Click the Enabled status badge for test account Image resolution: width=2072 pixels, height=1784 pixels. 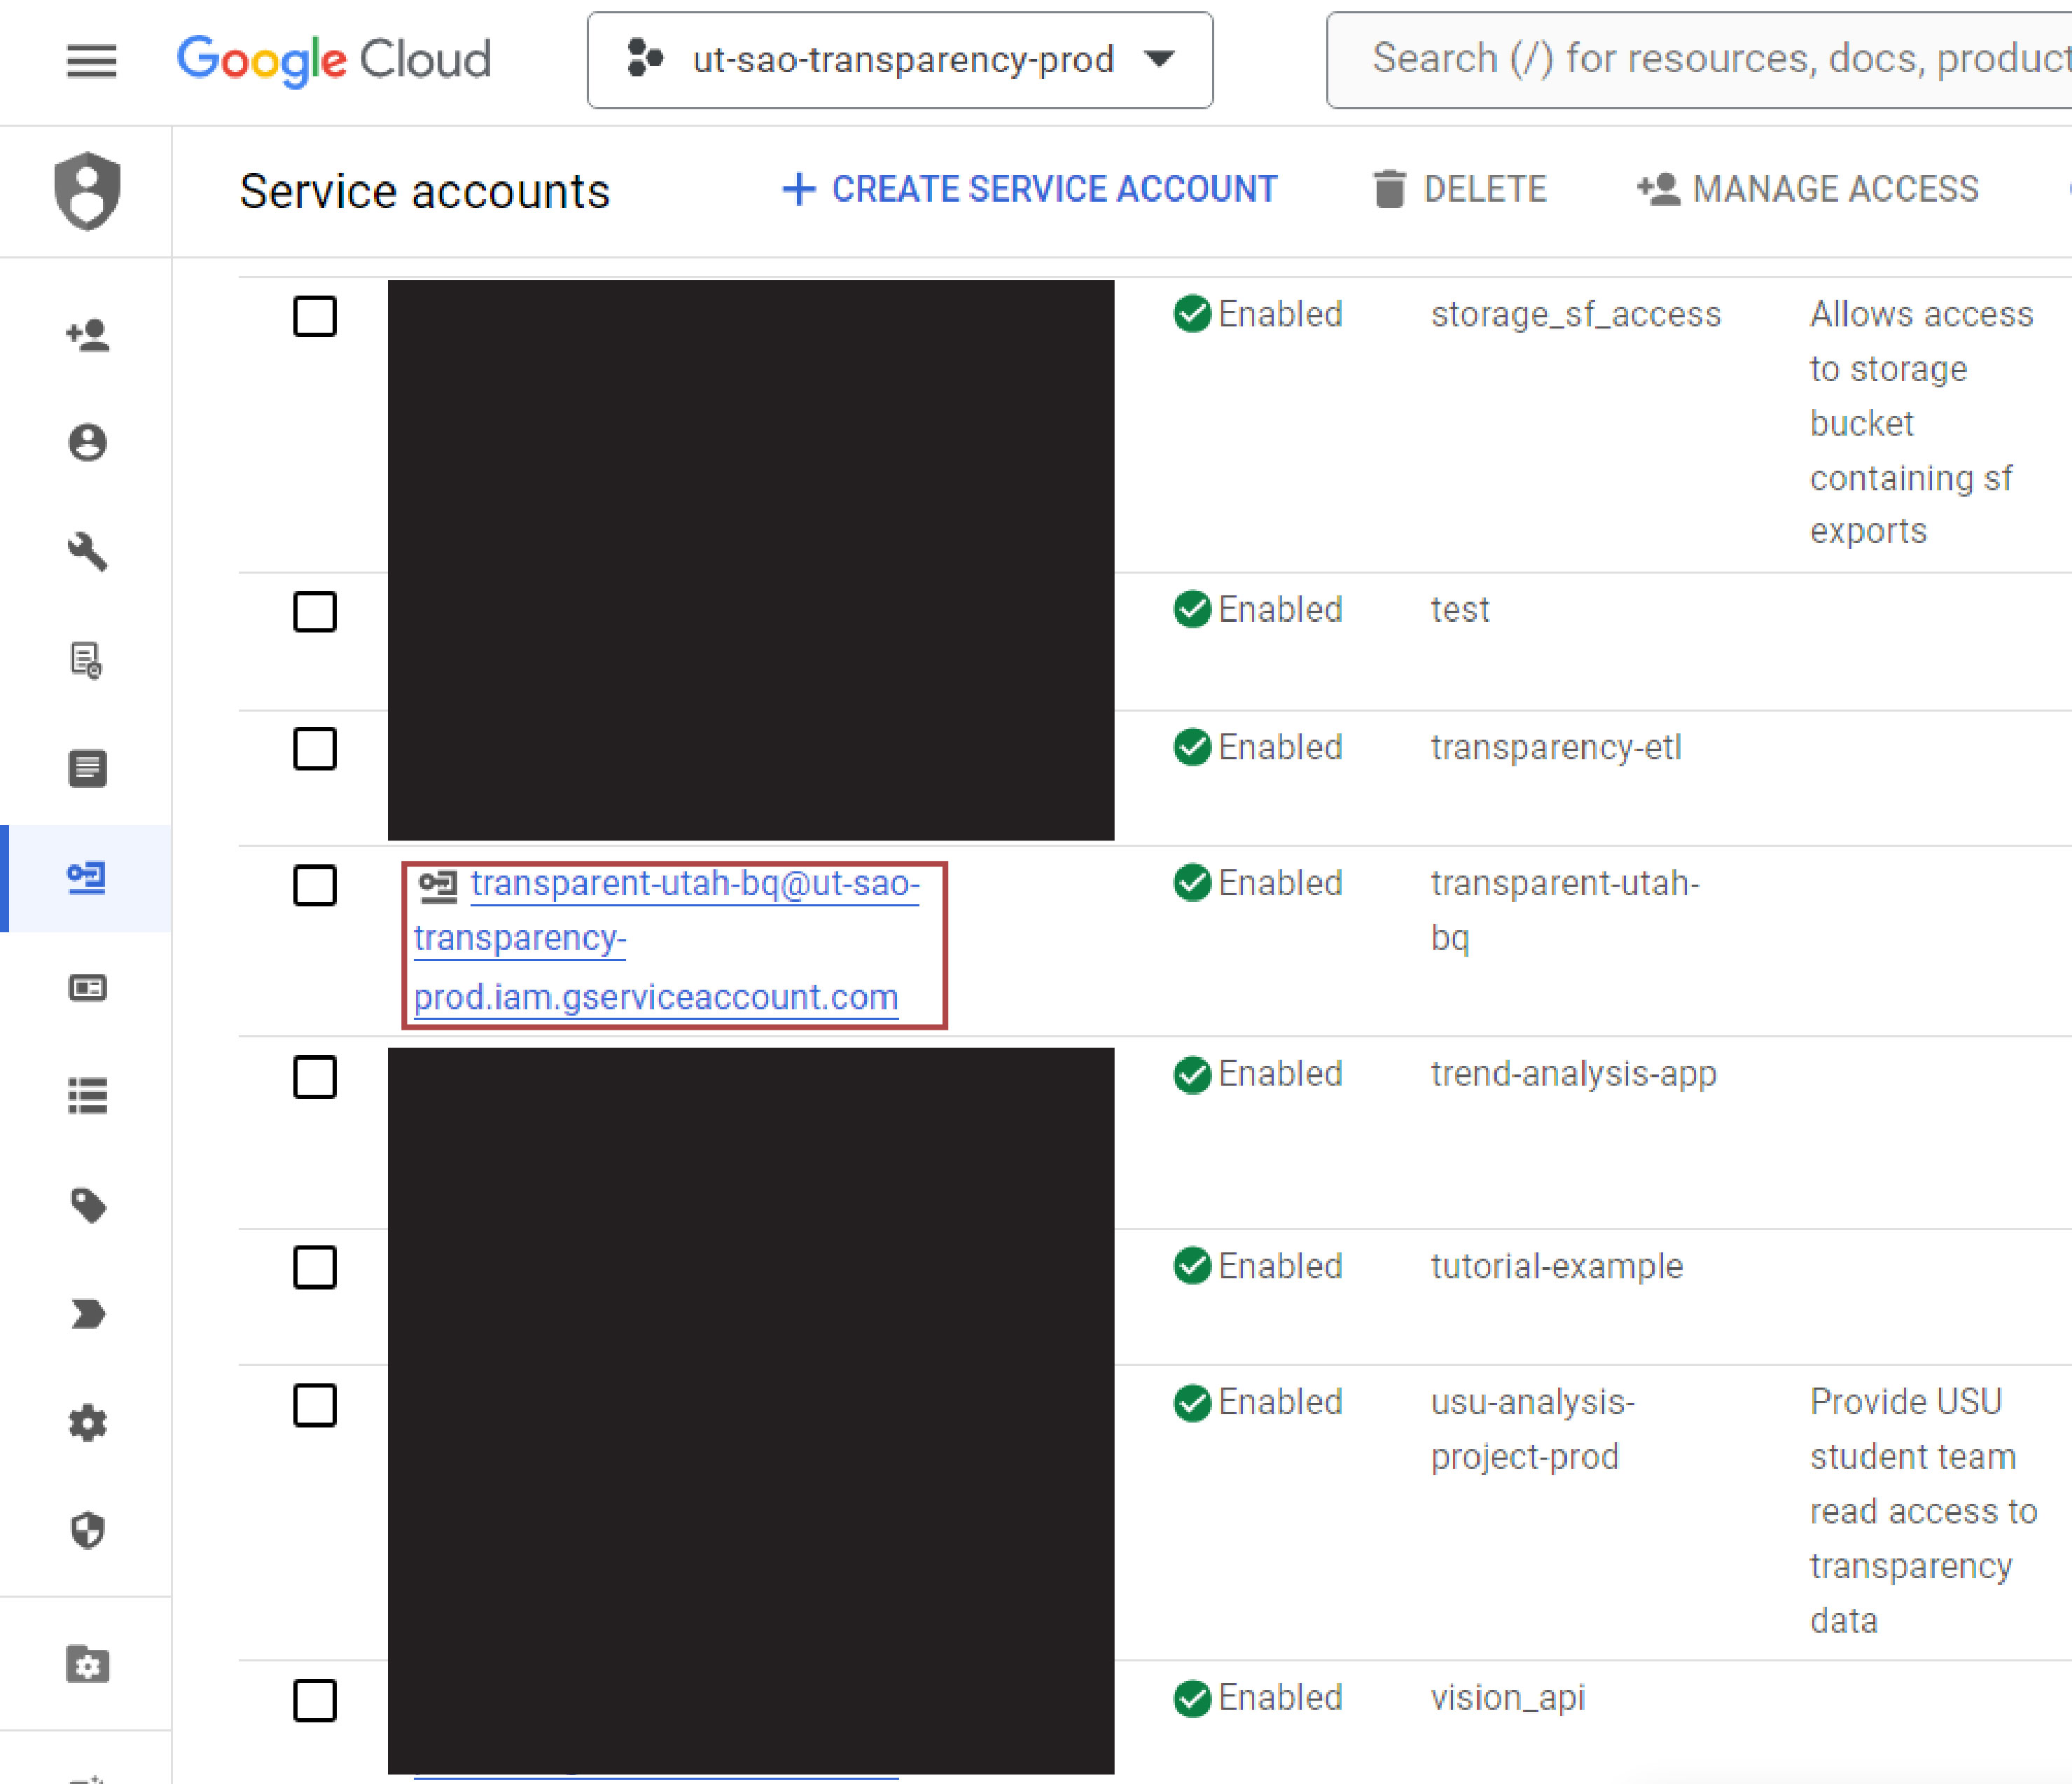(1258, 609)
